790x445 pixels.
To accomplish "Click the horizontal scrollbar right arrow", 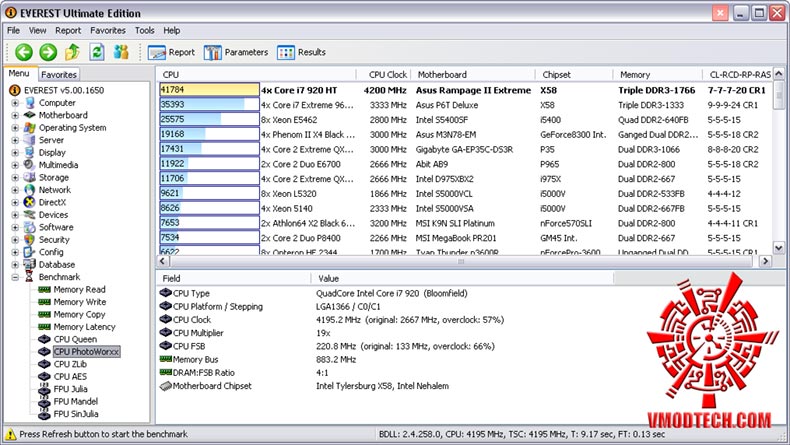I will click(x=765, y=261).
